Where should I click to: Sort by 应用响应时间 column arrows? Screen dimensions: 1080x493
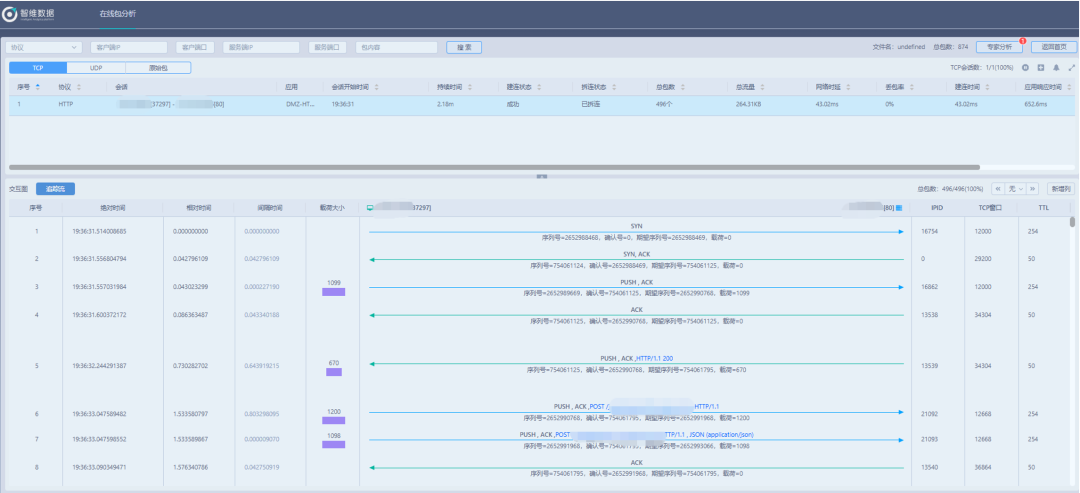tap(1070, 87)
